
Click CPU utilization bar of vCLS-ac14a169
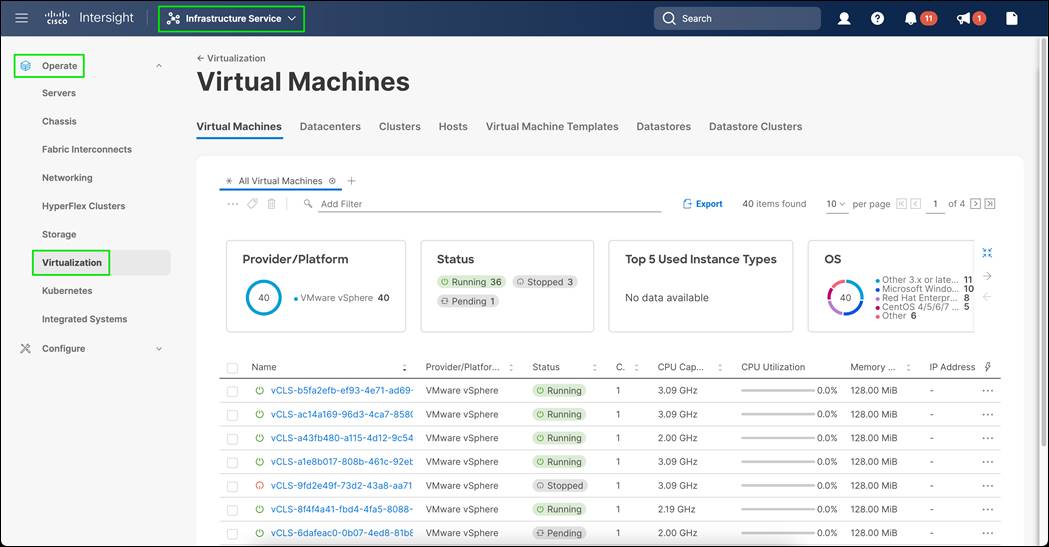777,415
